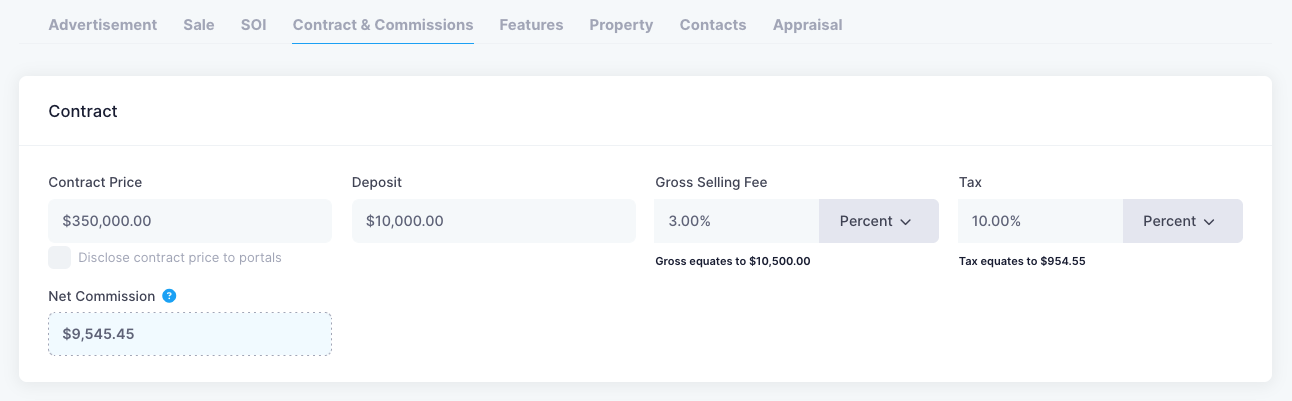
Task: Switch to the Features tab
Action: click(531, 25)
